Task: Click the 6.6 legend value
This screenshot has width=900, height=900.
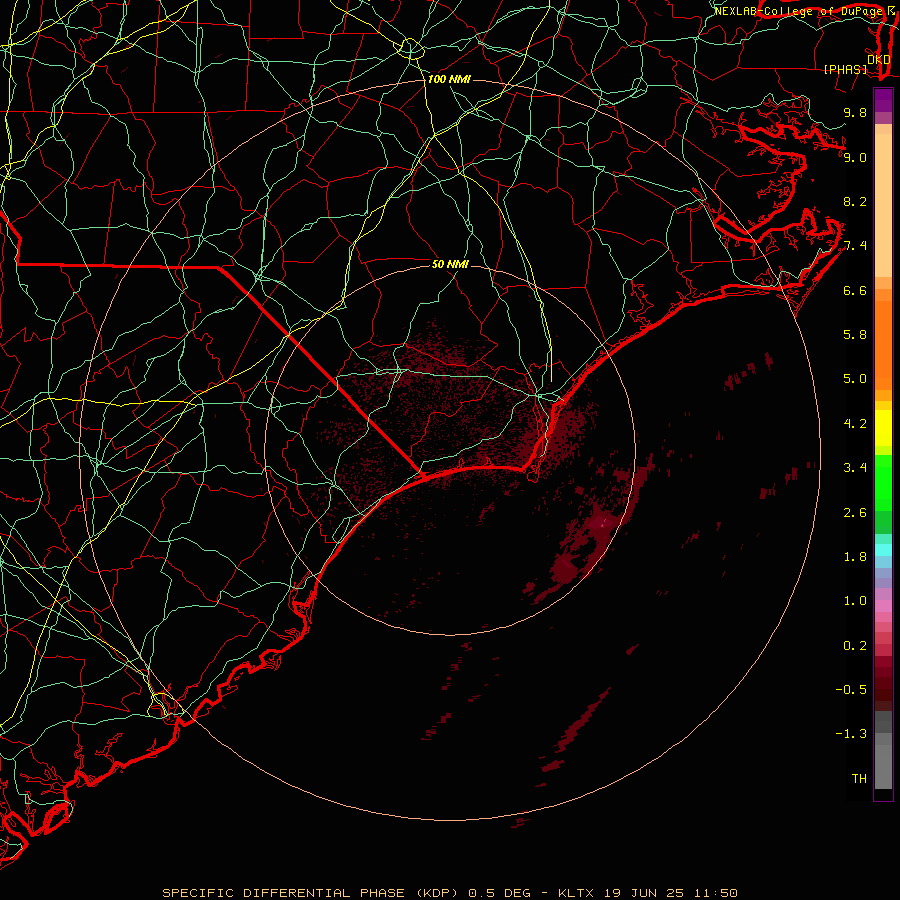Action: (855, 290)
